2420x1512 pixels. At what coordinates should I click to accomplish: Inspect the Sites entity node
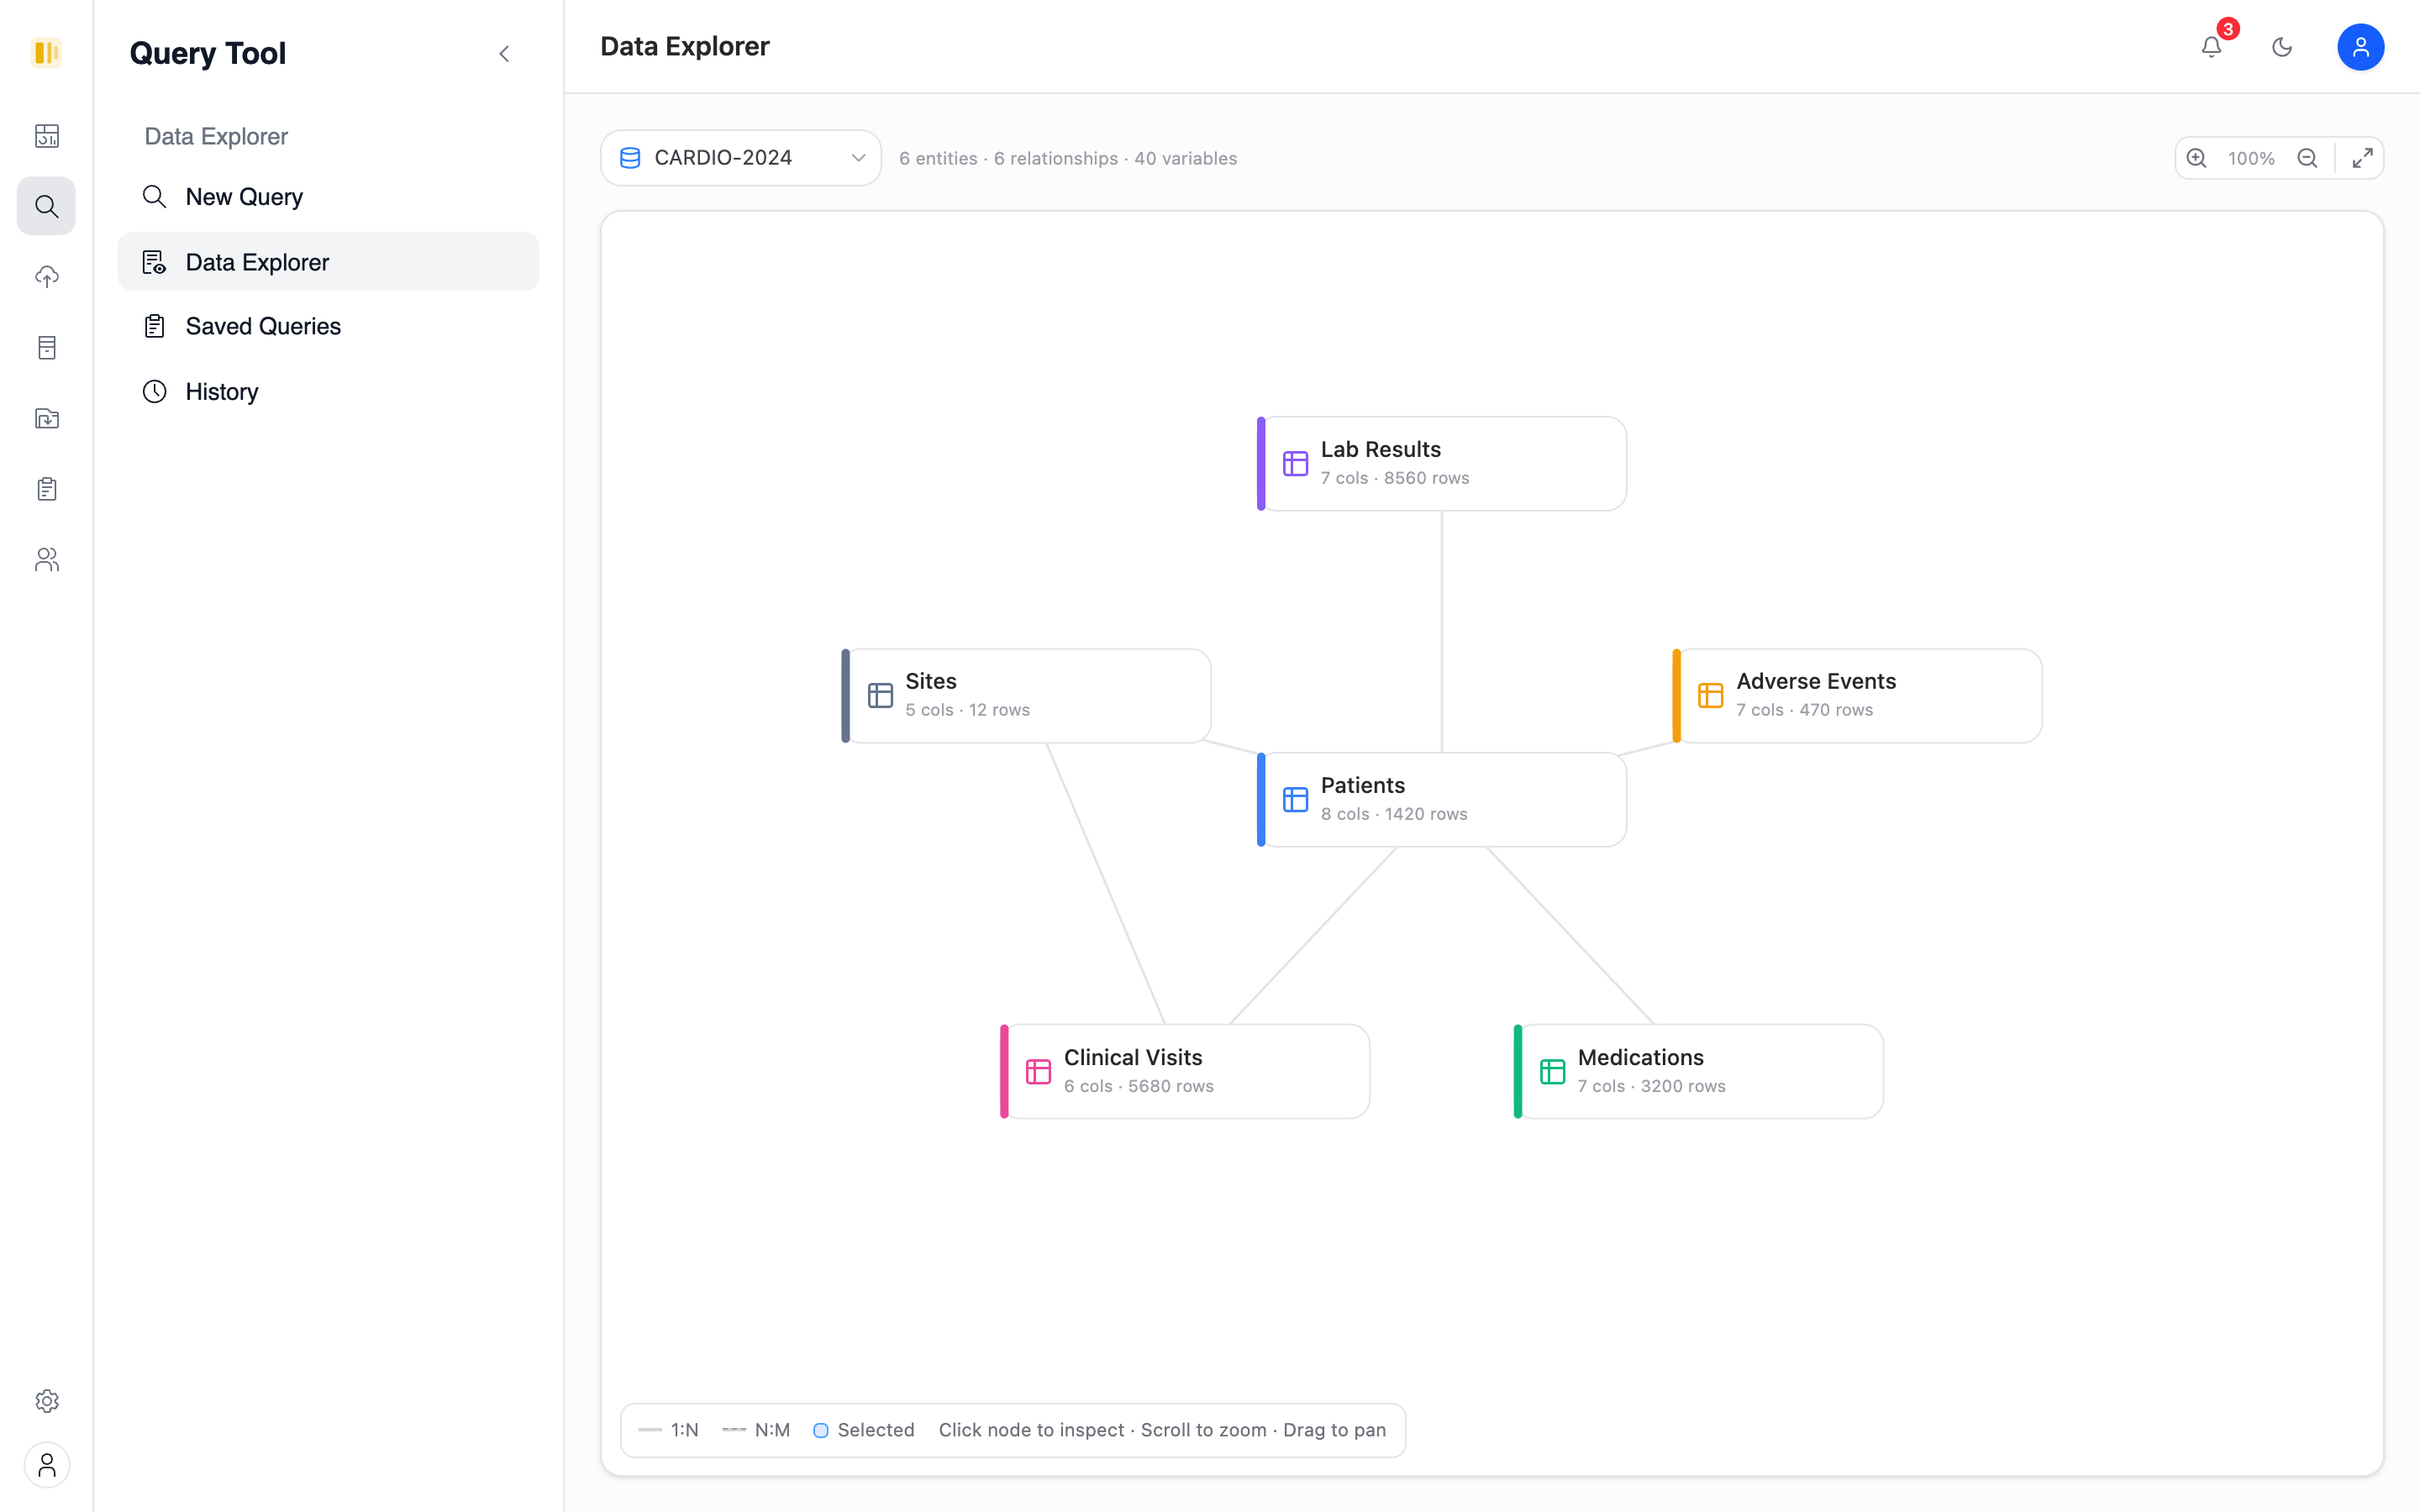(1026, 696)
